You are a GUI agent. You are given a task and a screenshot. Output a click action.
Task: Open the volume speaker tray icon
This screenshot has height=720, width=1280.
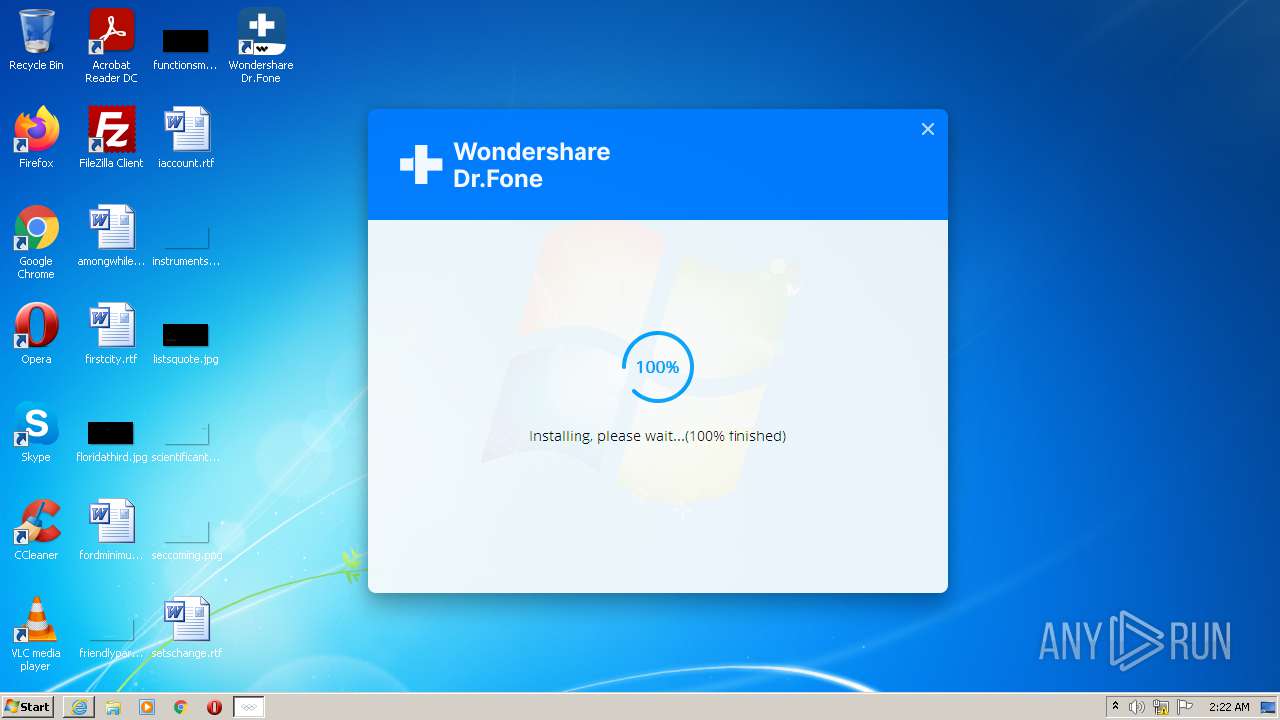point(1137,707)
